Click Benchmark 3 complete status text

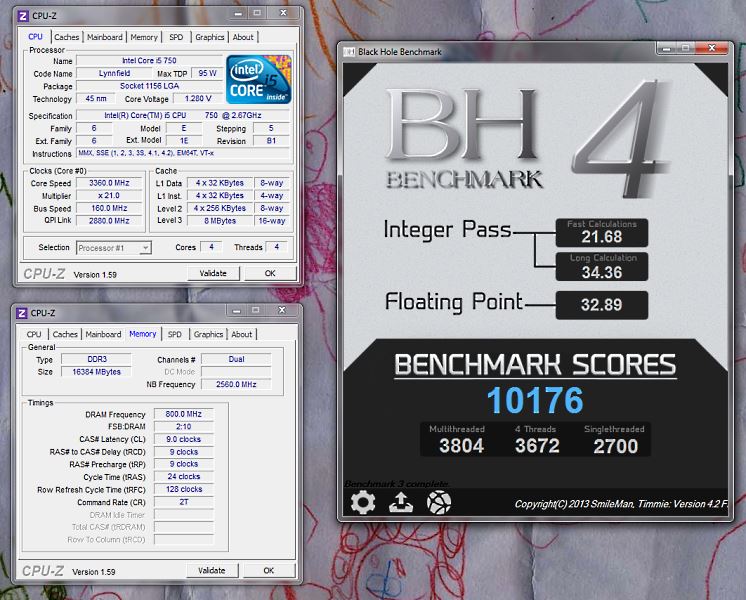pyautogui.click(x=396, y=484)
